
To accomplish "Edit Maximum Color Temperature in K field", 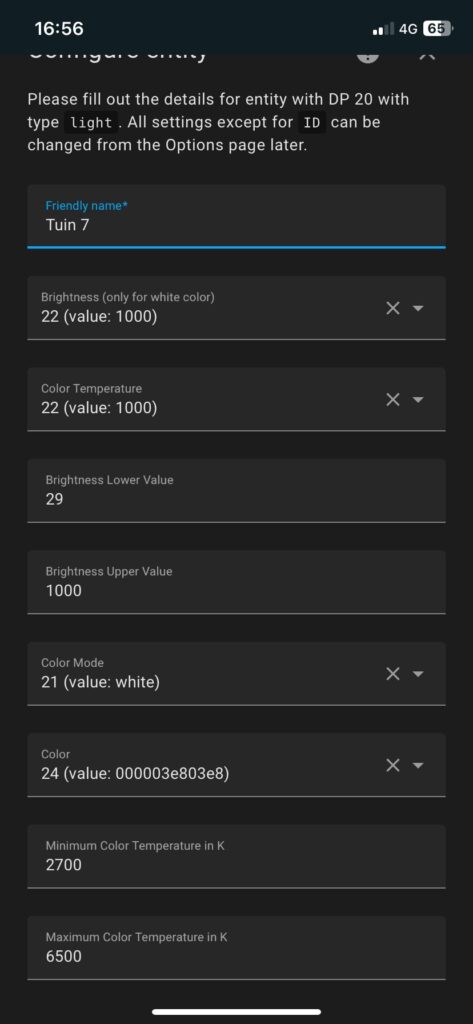I will pyautogui.click(x=236, y=948).
